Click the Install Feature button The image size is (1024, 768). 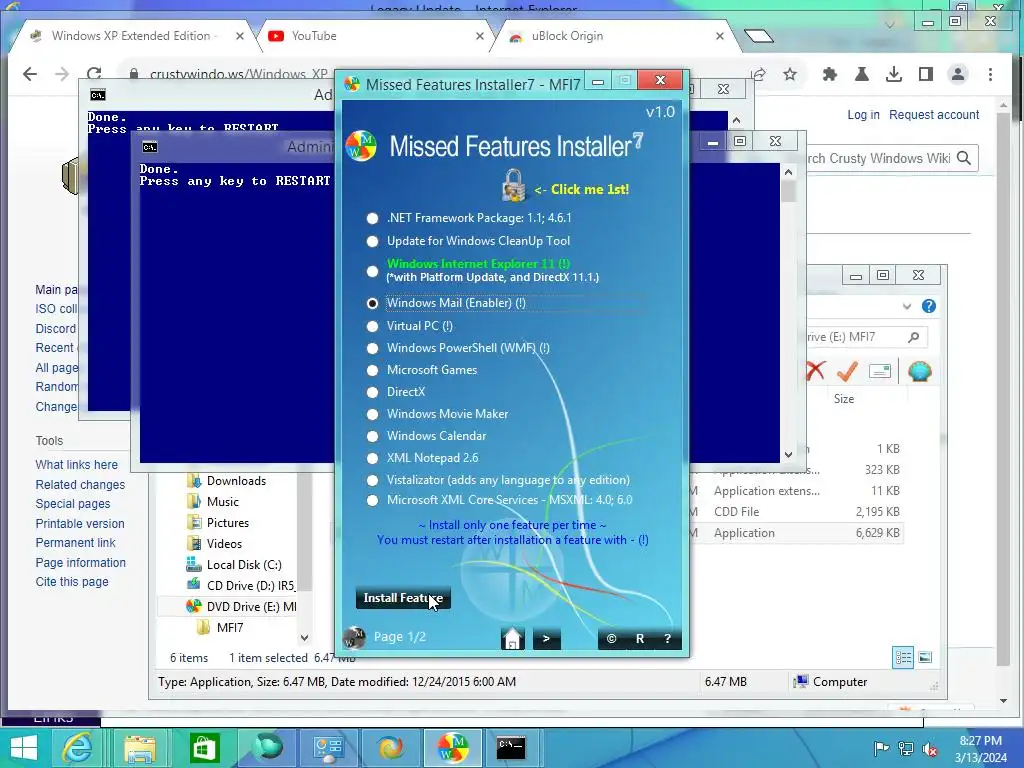tap(403, 598)
